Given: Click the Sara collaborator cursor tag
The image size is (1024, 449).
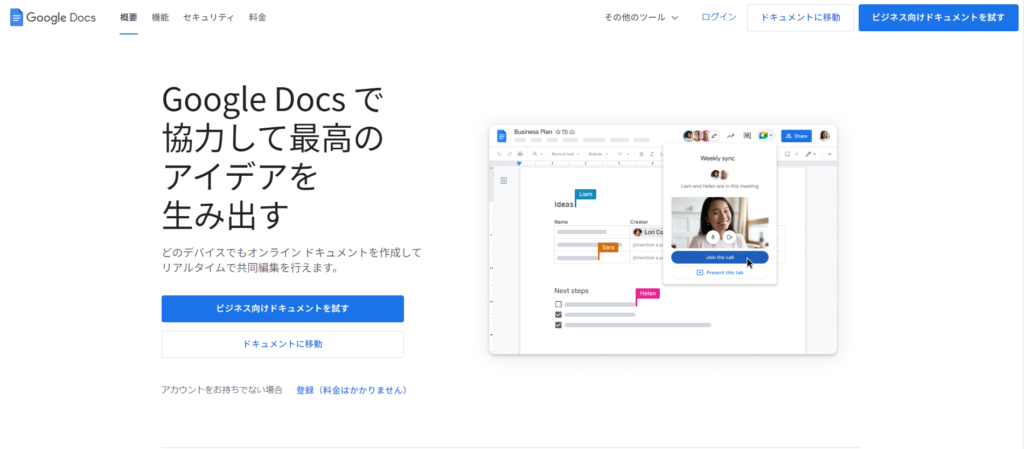Looking at the screenshot, I should (x=608, y=247).
